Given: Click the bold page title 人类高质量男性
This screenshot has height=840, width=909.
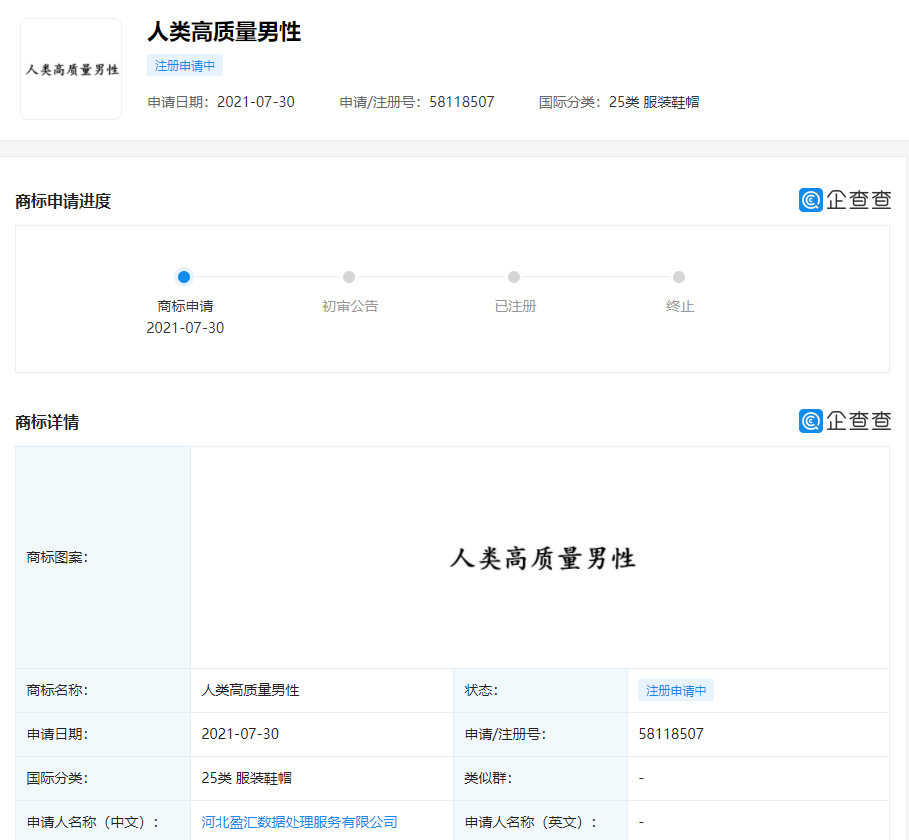Looking at the screenshot, I should click(224, 32).
